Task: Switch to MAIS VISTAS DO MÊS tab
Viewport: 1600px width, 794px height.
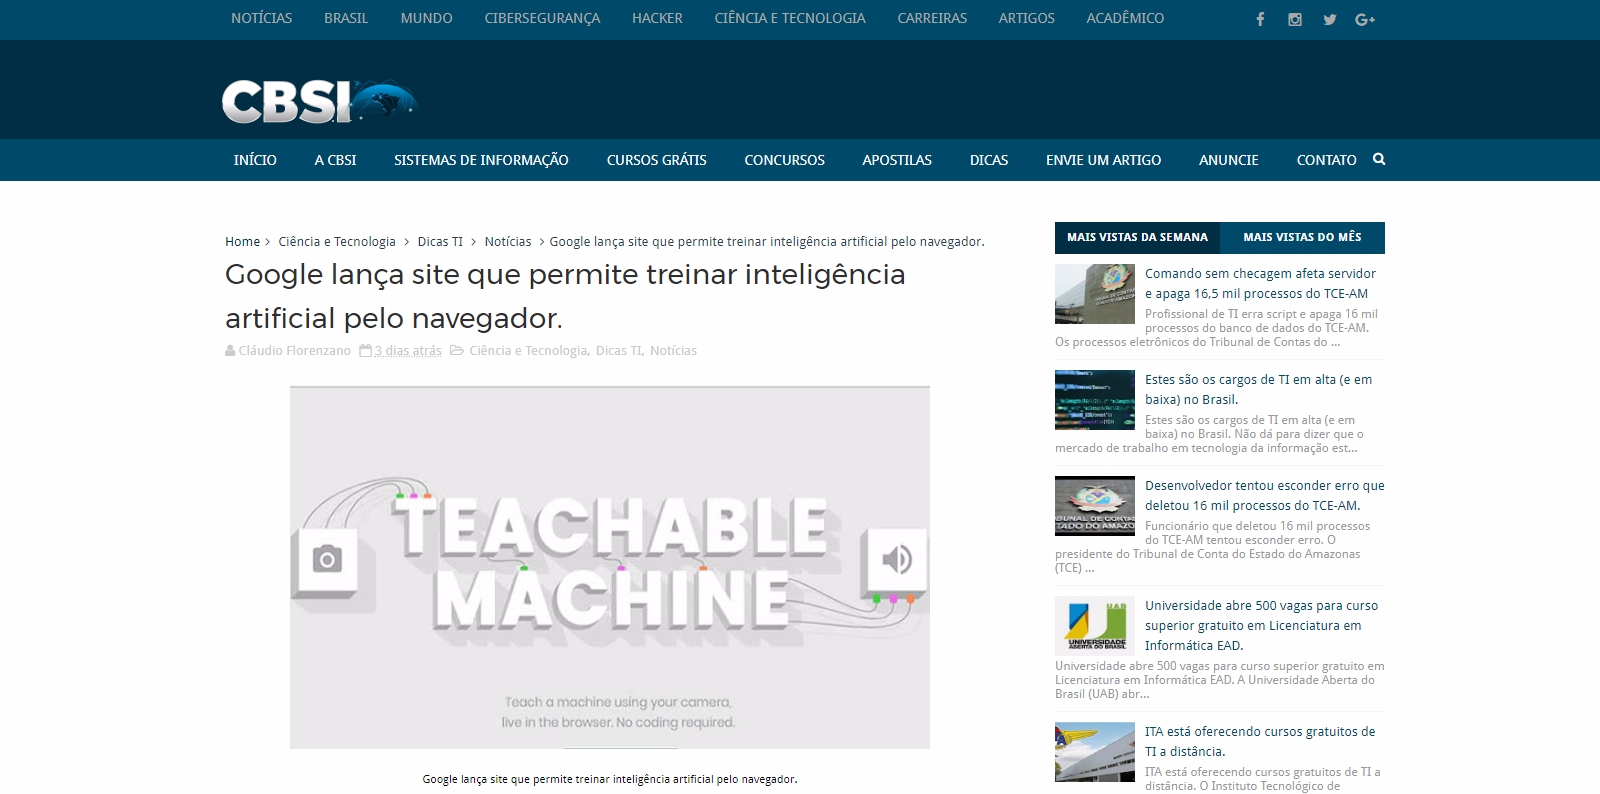Action: tap(1302, 237)
